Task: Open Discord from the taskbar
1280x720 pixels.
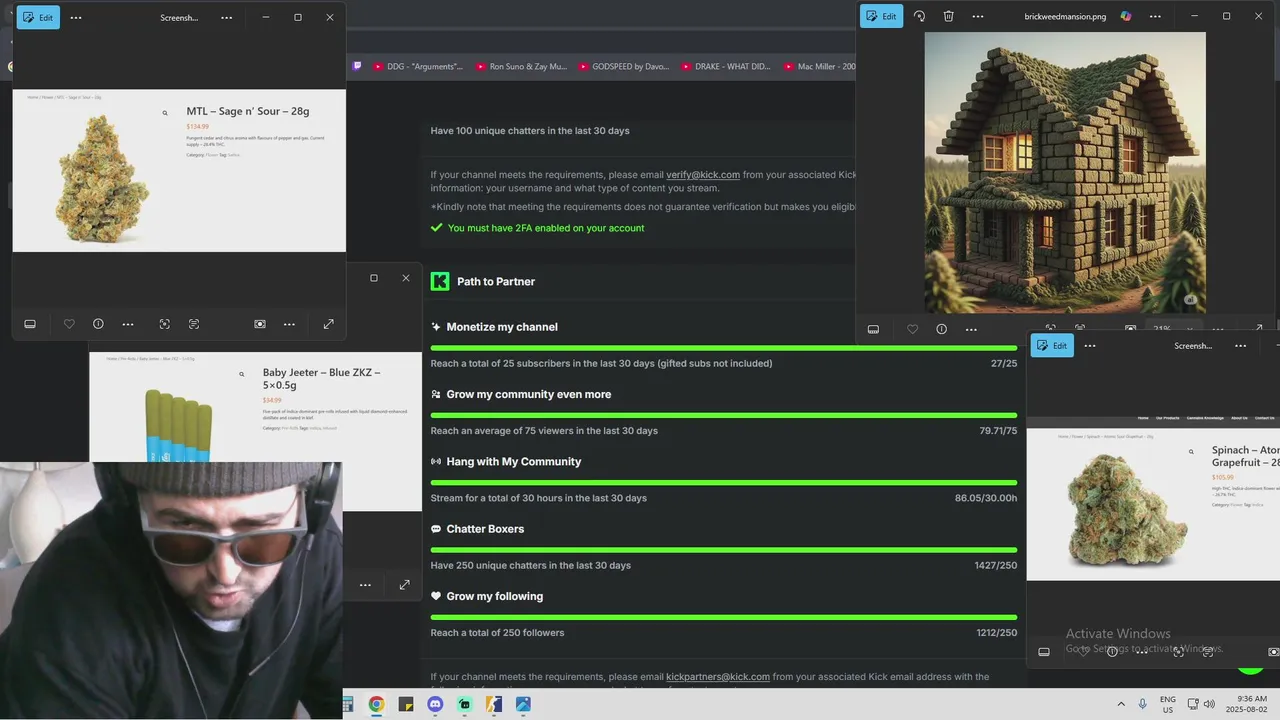Action: pyautogui.click(x=435, y=704)
